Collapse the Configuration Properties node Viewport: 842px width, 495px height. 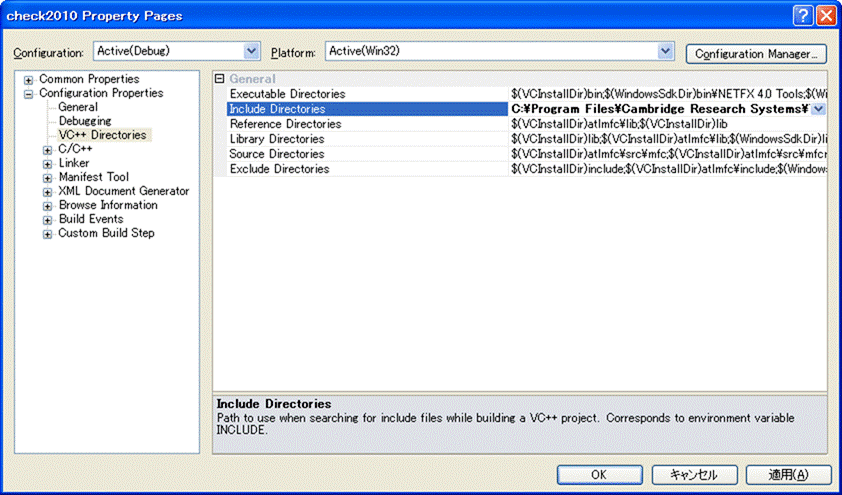point(29,94)
